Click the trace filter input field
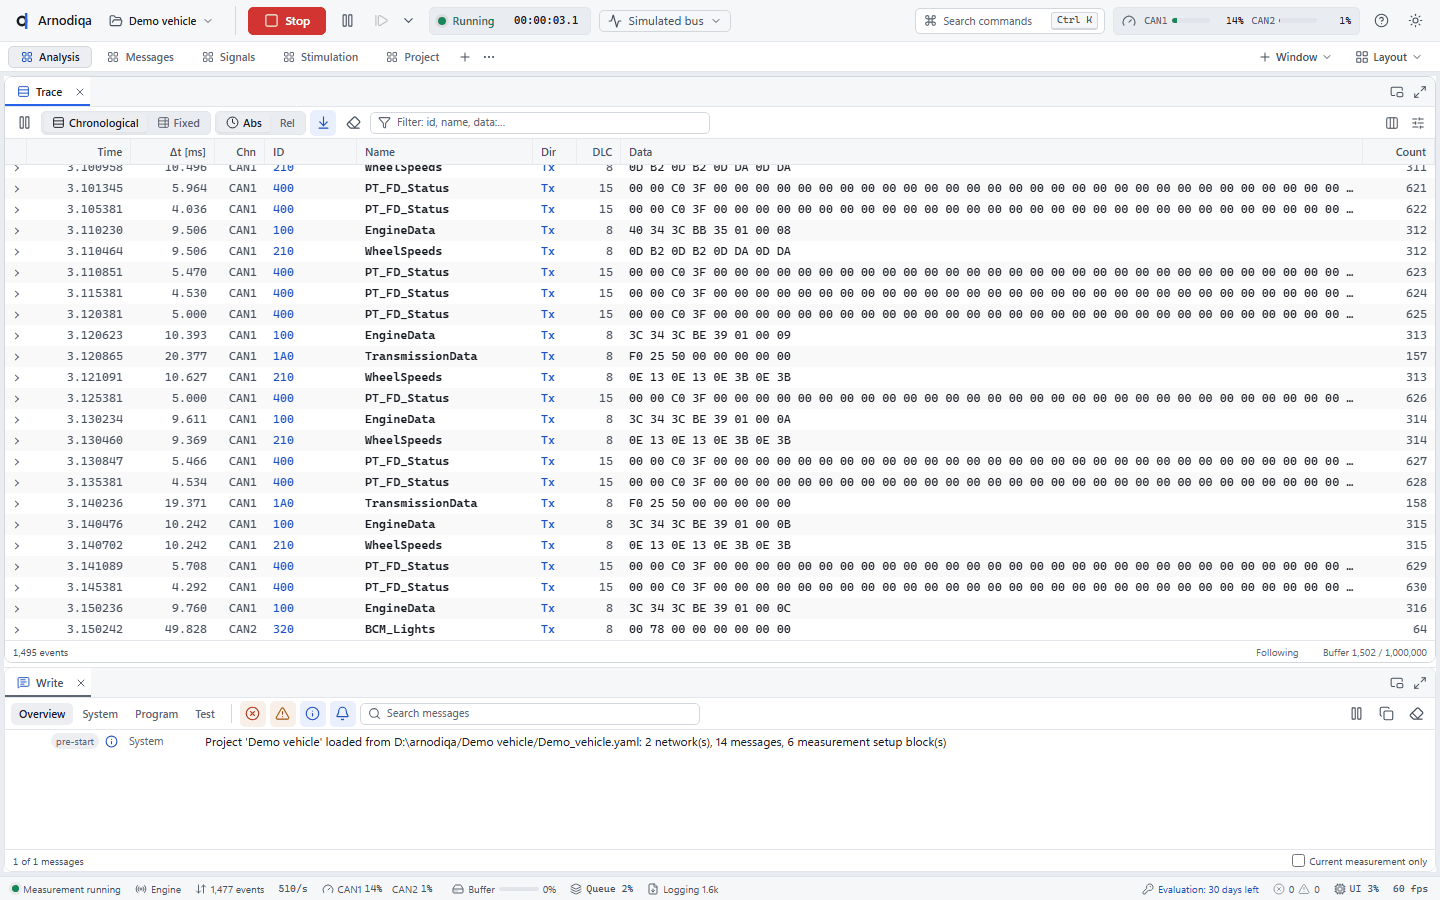1440x900 pixels. (x=540, y=123)
